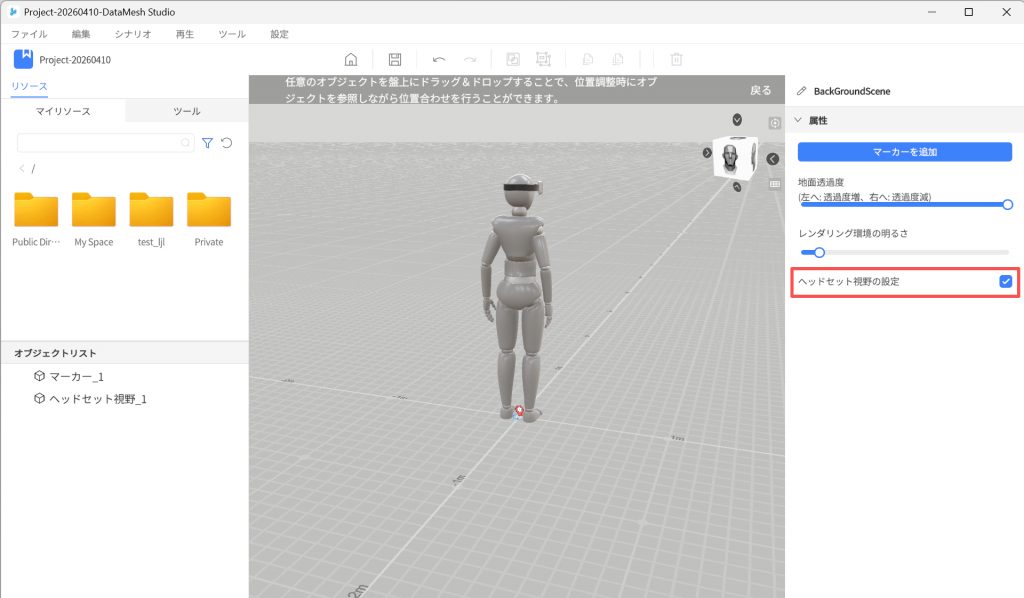Viewport: 1024px width, 598px height.
Task: Open the シナリオ menu
Action: [133, 34]
